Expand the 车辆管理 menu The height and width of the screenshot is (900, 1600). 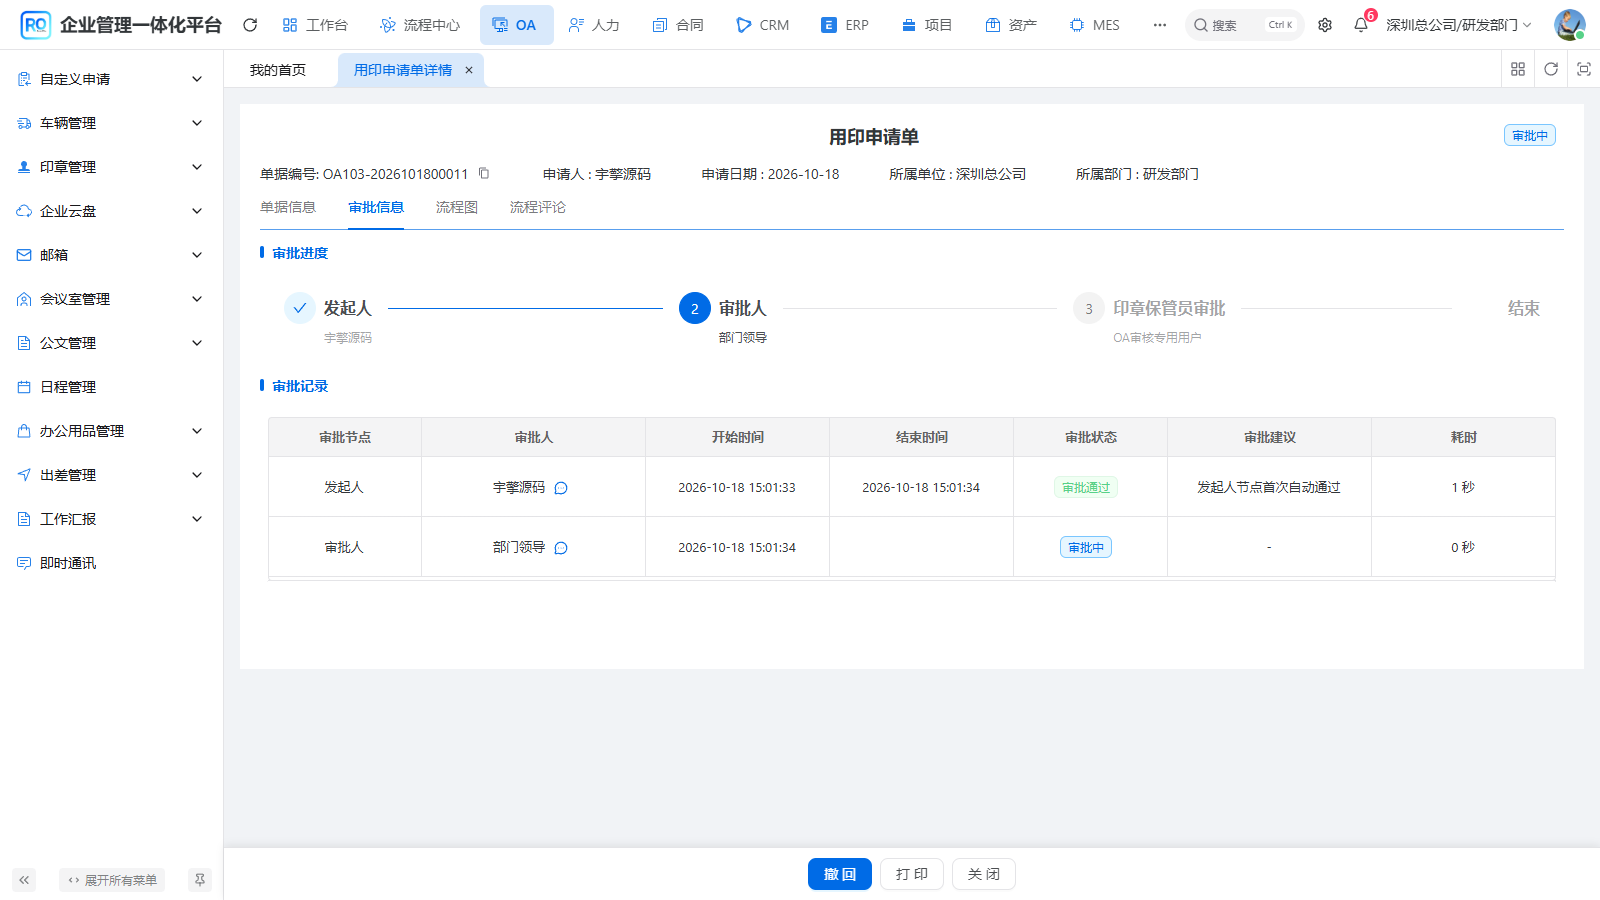click(111, 123)
